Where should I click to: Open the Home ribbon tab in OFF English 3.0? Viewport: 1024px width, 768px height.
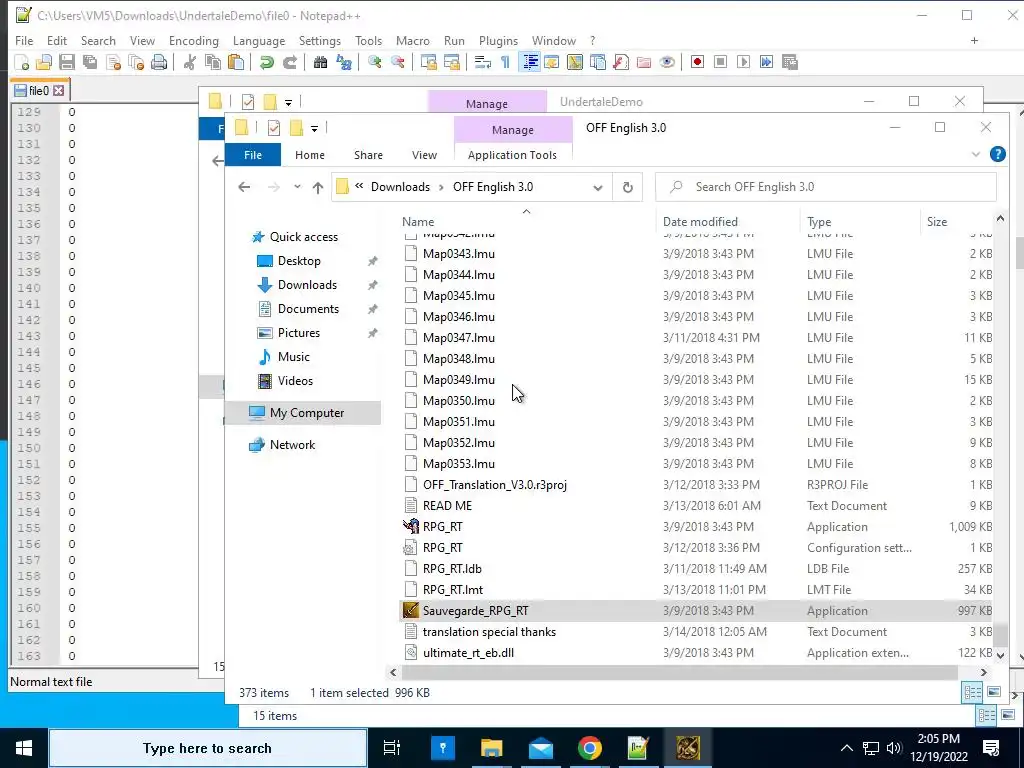tap(310, 155)
